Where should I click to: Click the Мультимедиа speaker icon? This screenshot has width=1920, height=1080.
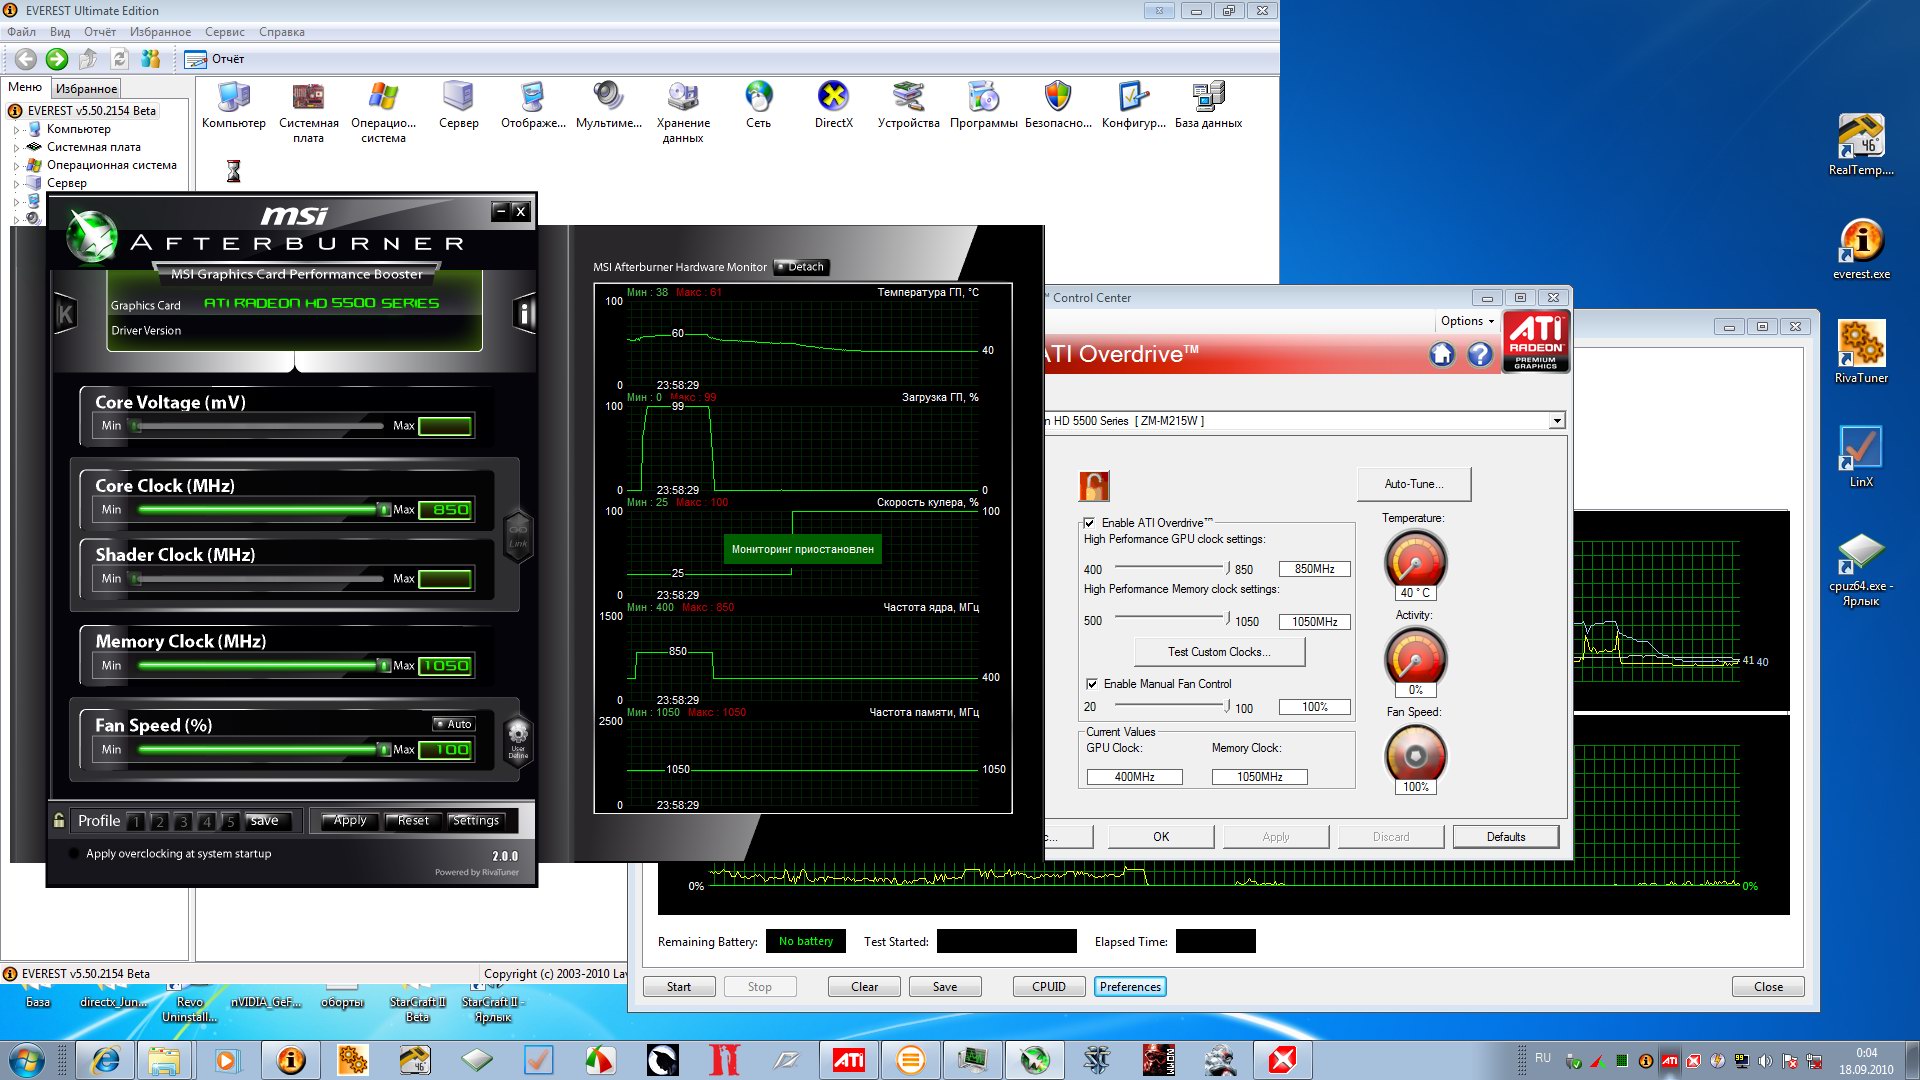click(x=608, y=98)
